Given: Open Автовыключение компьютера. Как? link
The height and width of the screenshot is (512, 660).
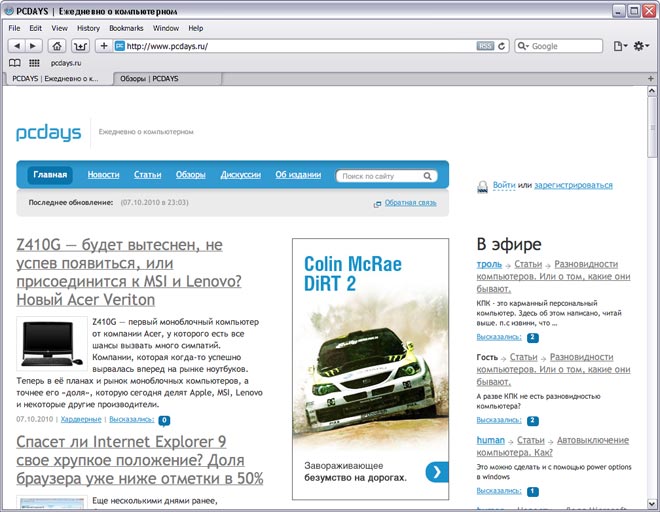Looking at the screenshot, I should 553,446.
